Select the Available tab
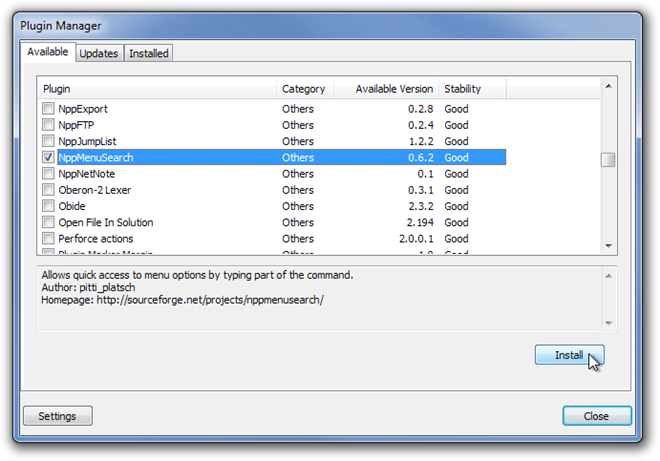The height and width of the screenshot is (461, 660). pos(48,52)
